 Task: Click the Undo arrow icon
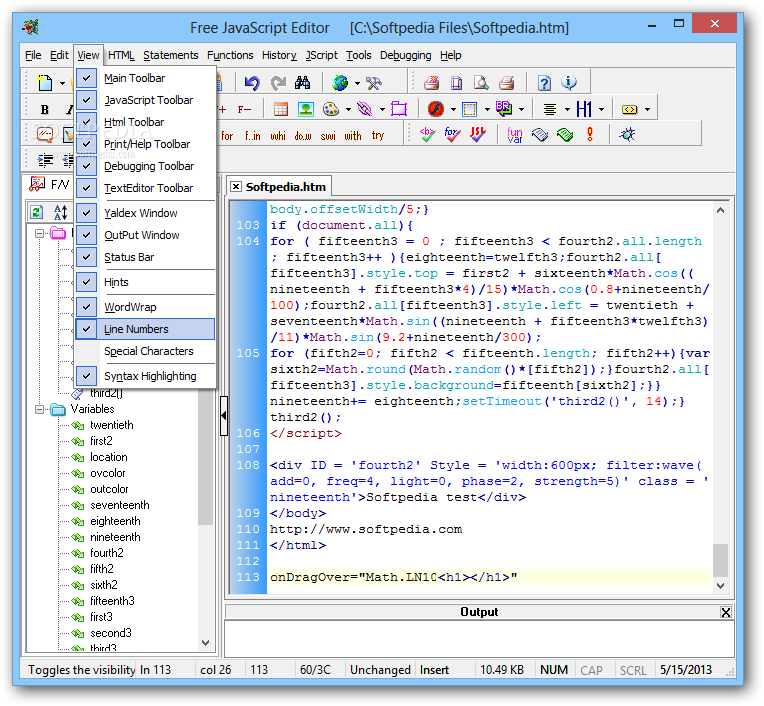[252, 83]
